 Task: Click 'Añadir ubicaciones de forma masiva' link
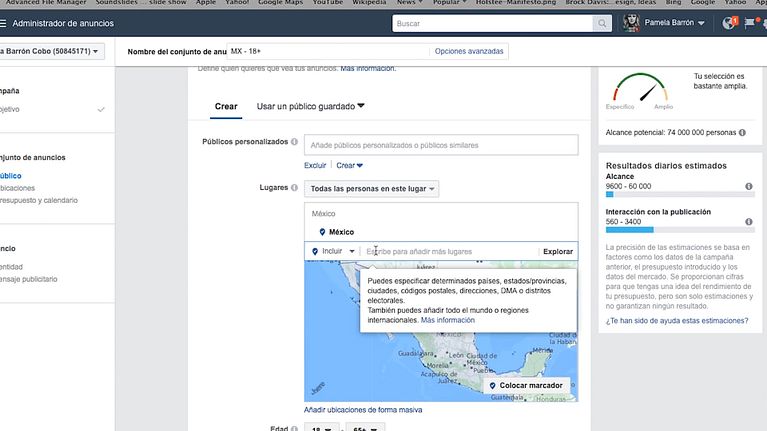coord(363,410)
